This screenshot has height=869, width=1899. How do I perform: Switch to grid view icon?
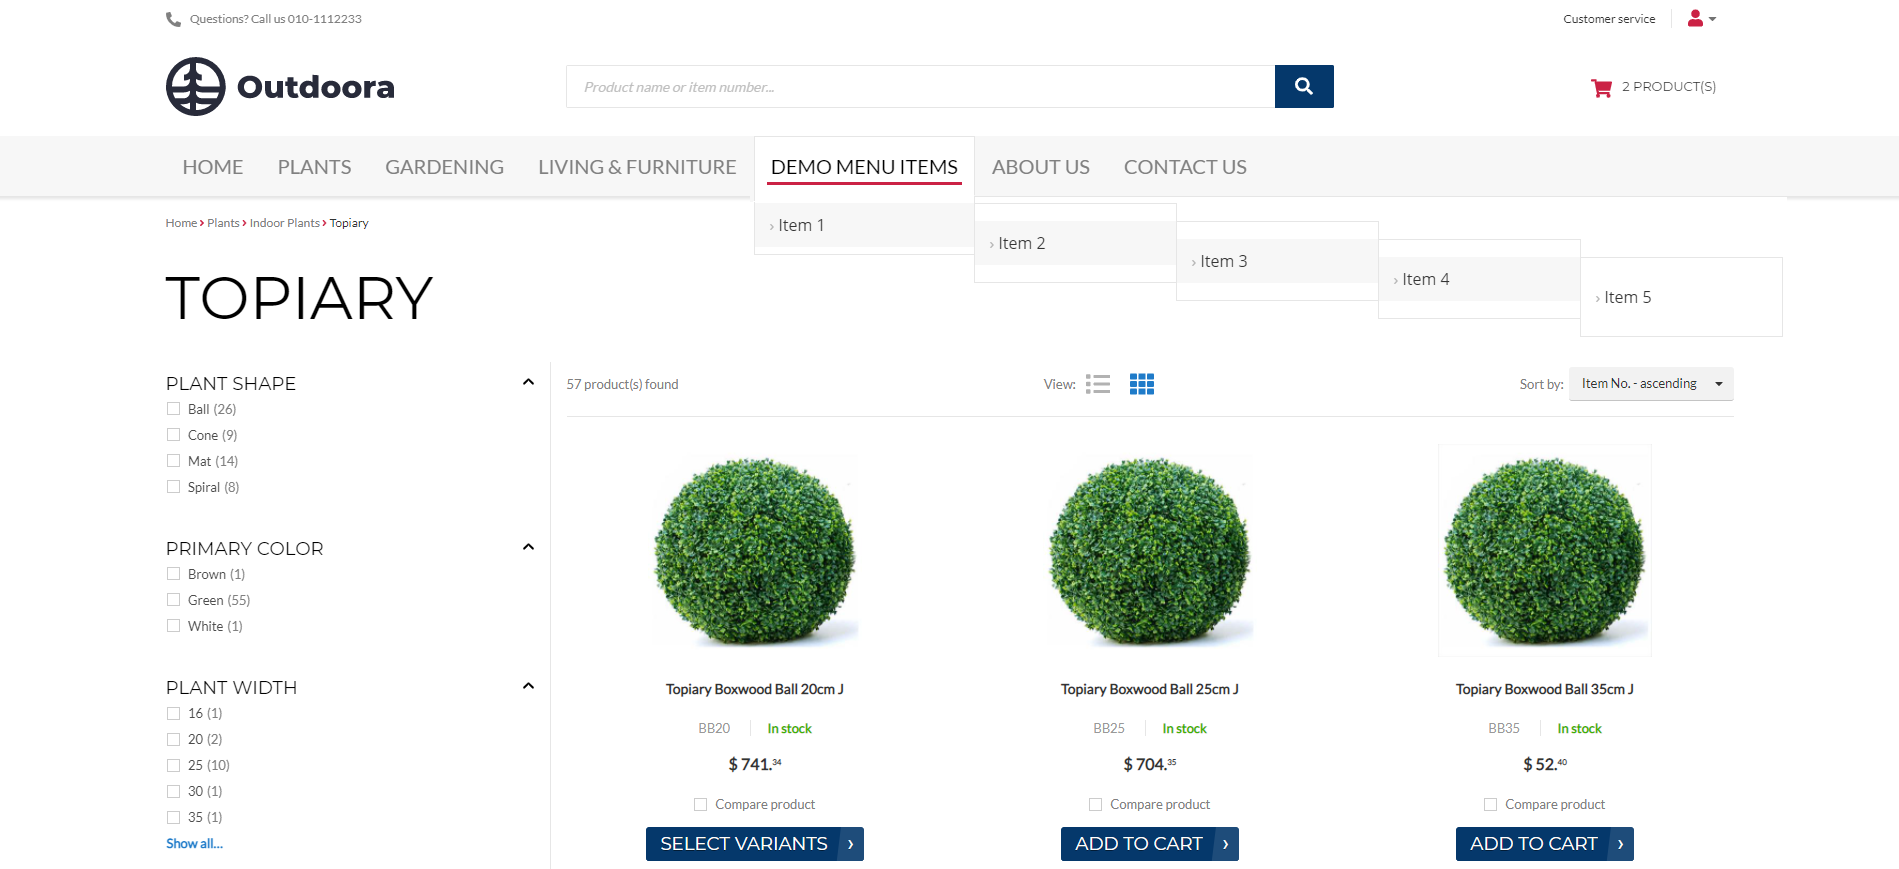[x=1142, y=384]
